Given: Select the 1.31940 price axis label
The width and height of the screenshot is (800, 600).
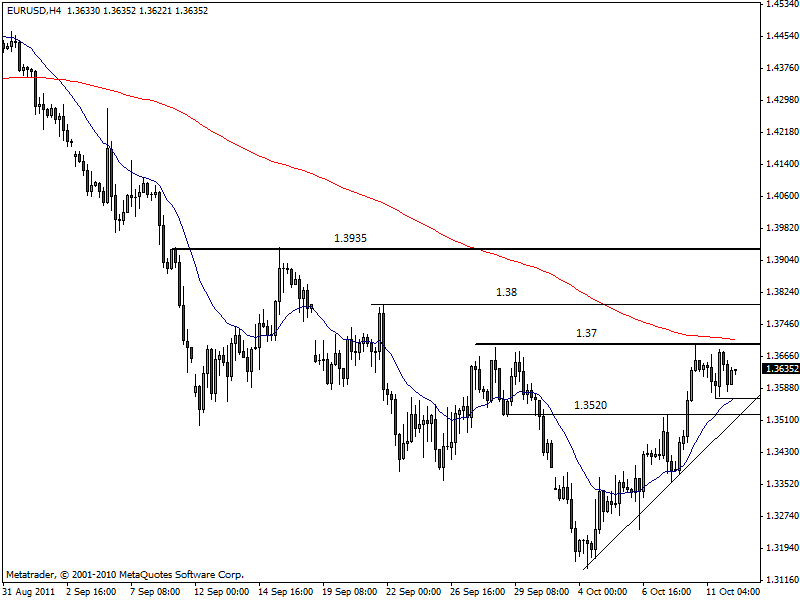Looking at the screenshot, I should click(780, 547).
